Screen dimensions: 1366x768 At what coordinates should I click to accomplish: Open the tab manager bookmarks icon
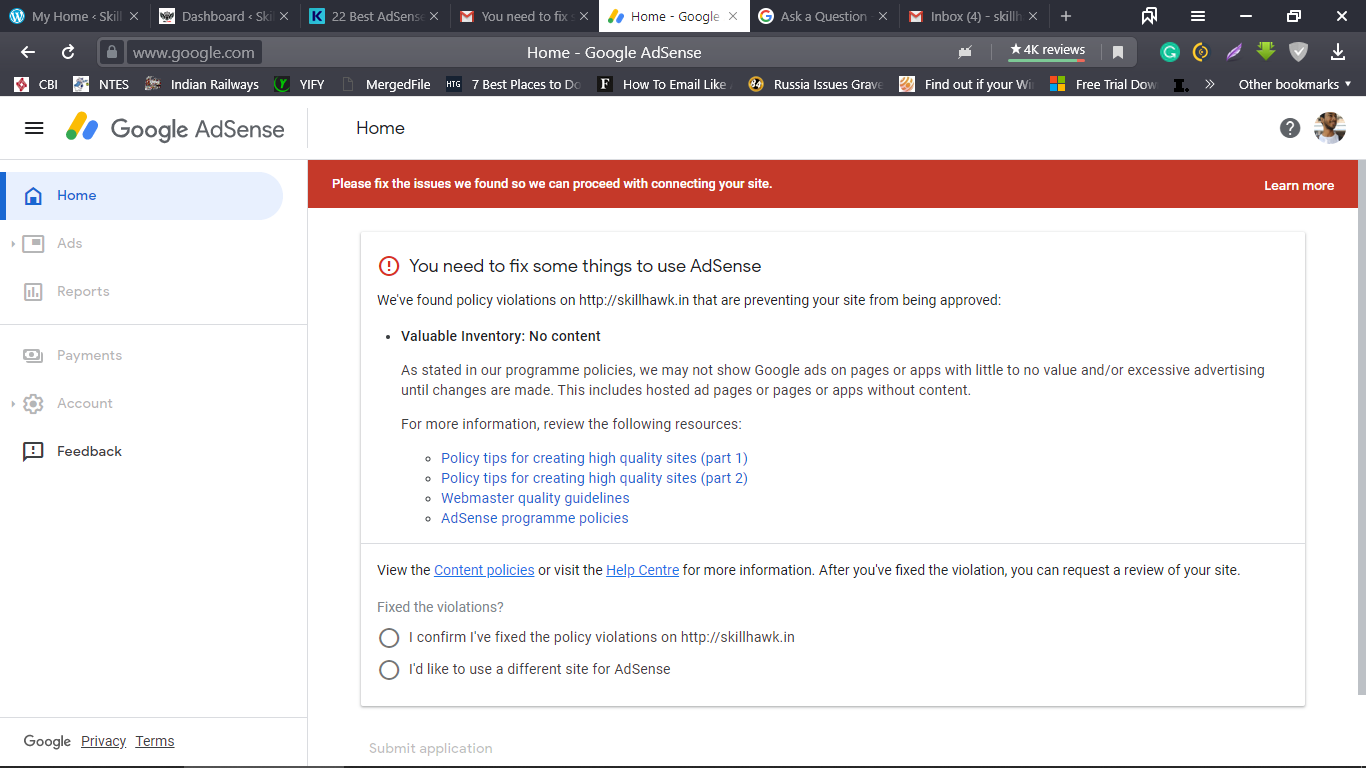point(1149,16)
